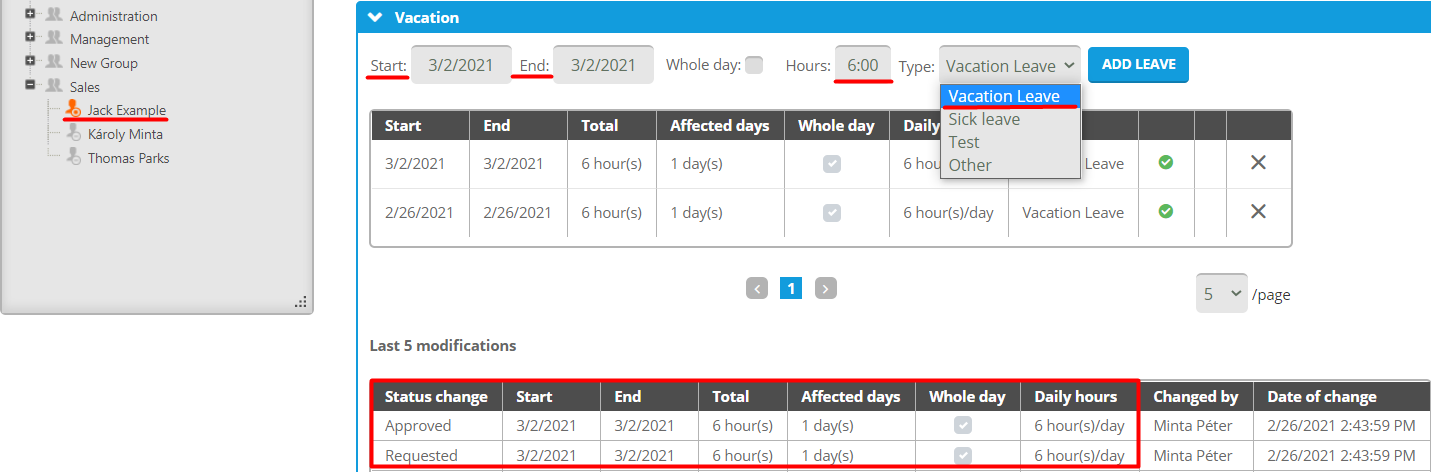Delete the 2/26/2021 leave row
The image size is (1431, 472).
[1258, 211]
